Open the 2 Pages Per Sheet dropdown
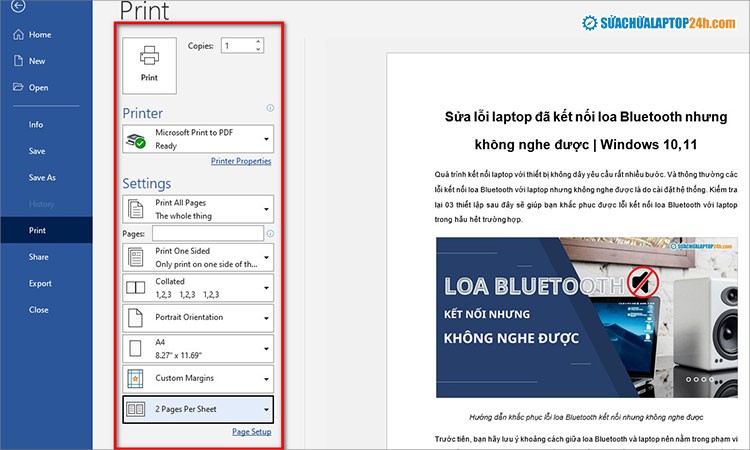Screen dimensions: 750x450 point(266,409)
